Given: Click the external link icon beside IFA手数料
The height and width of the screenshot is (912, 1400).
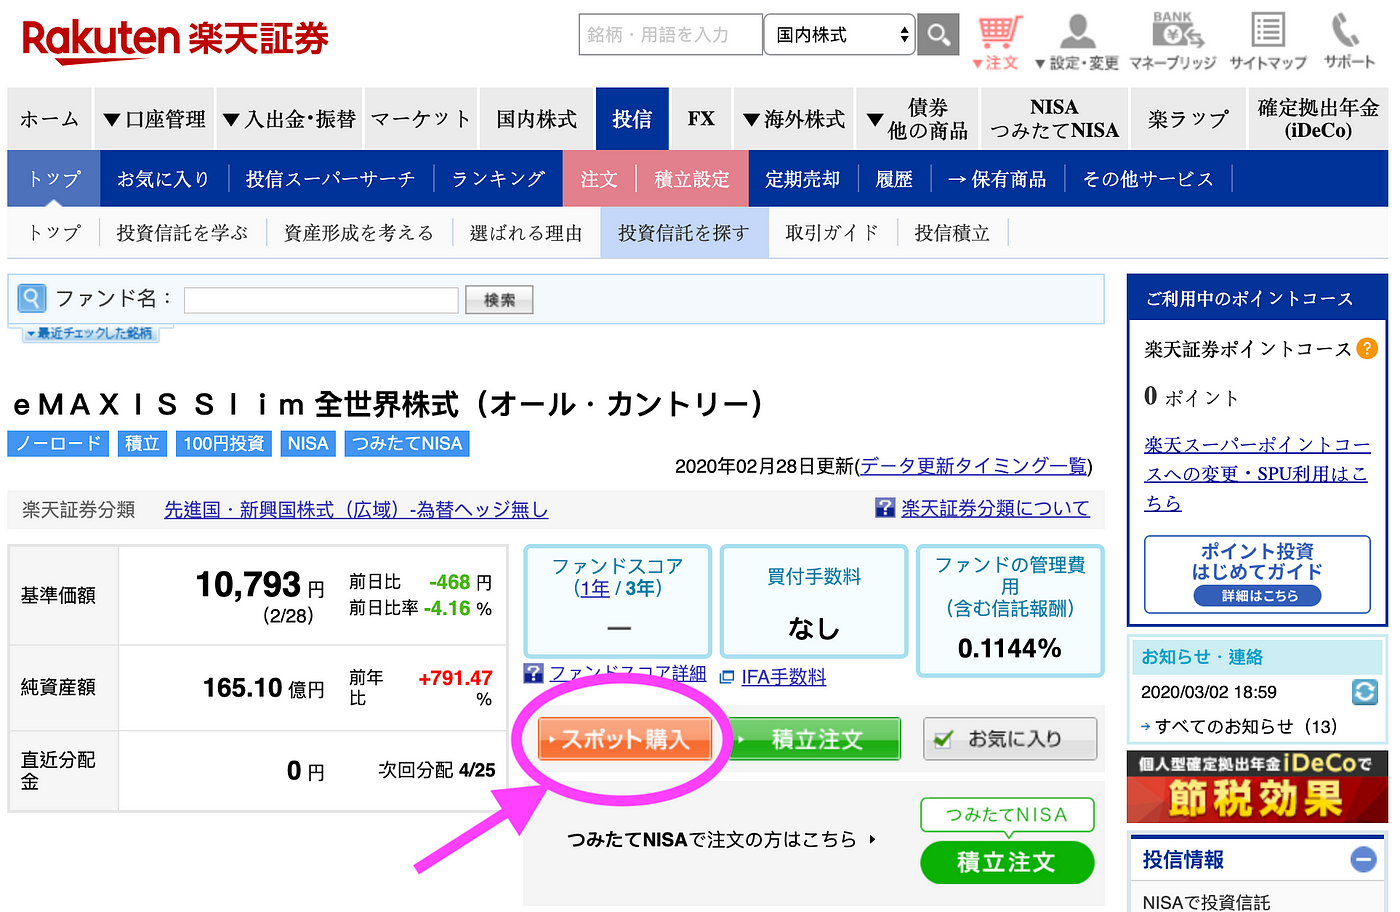Looking at the screenshot, I should pos(727,677).
